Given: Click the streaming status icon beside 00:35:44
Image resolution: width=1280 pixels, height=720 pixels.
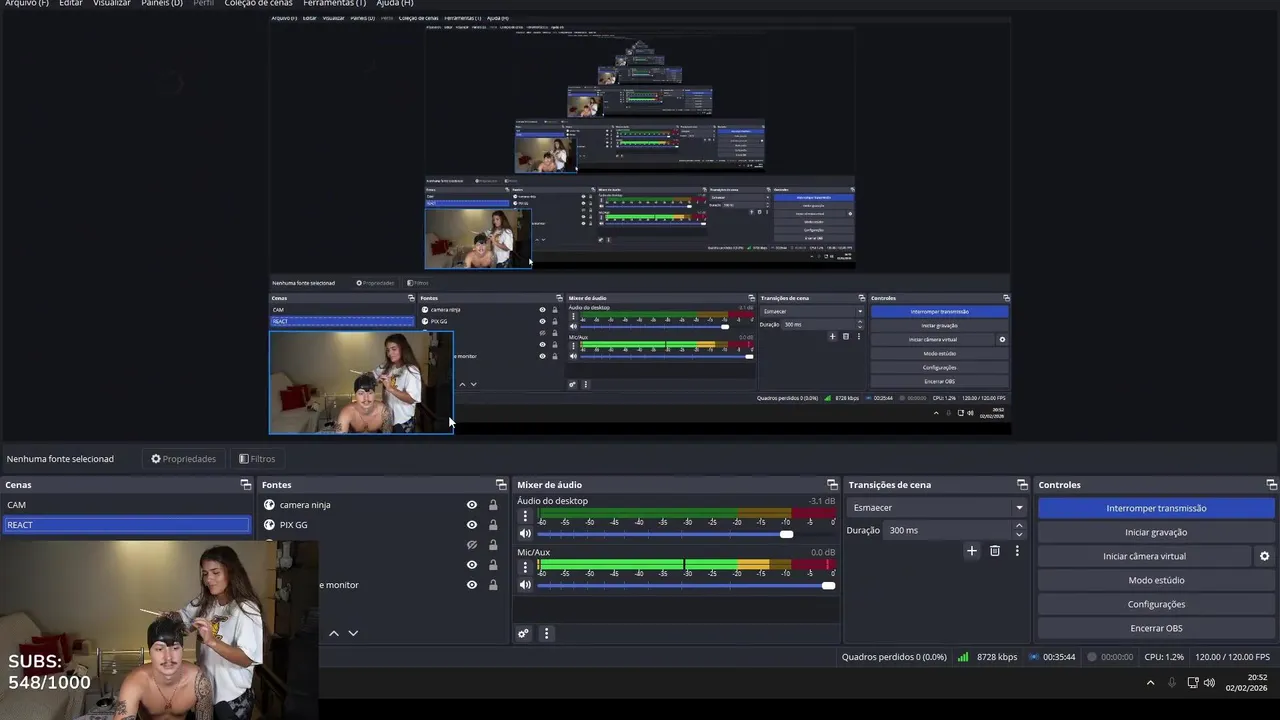Looking at the screenshot, I should [1033, 657].
